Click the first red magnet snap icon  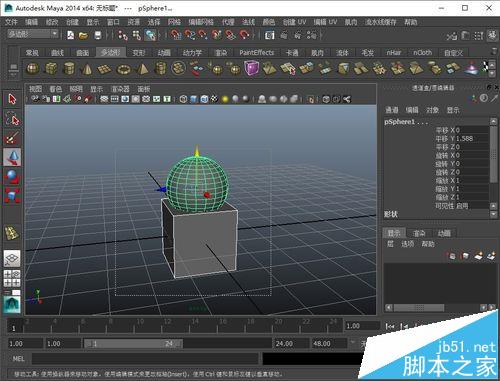tap(175, 35)
